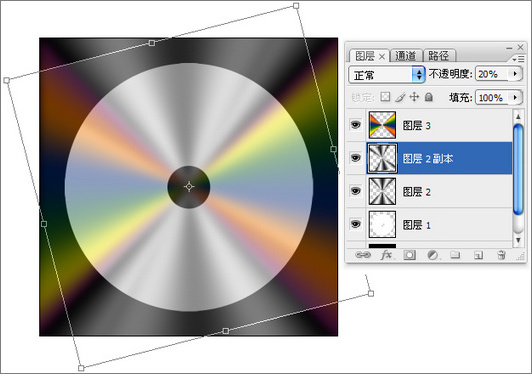Expand the fill 100% slider arrow
532x374 pixels.
[x=515, y=97]
